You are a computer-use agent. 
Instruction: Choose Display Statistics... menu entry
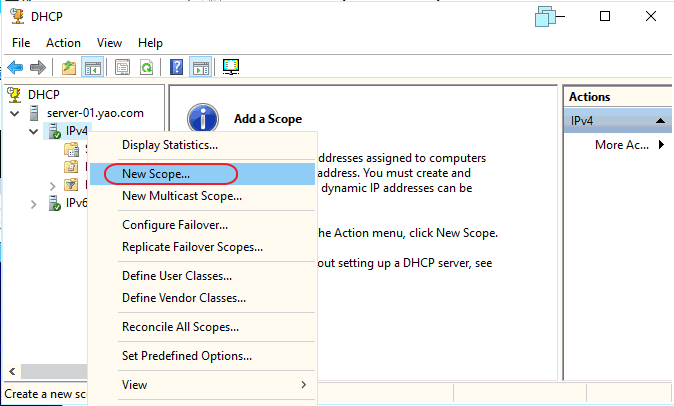click(x=170, y=145)
